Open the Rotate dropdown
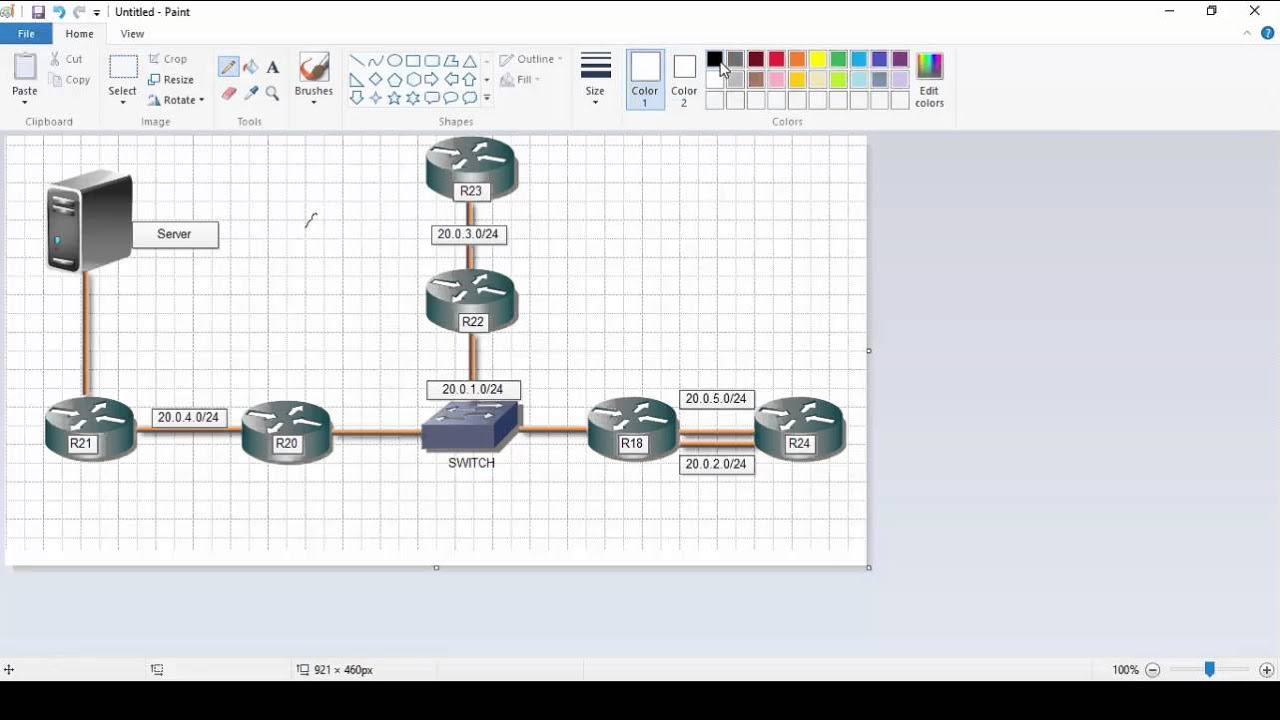Image resolution: width=1280 pixels, height=720 pixels. pyautogui.click(x=176, y=100)
